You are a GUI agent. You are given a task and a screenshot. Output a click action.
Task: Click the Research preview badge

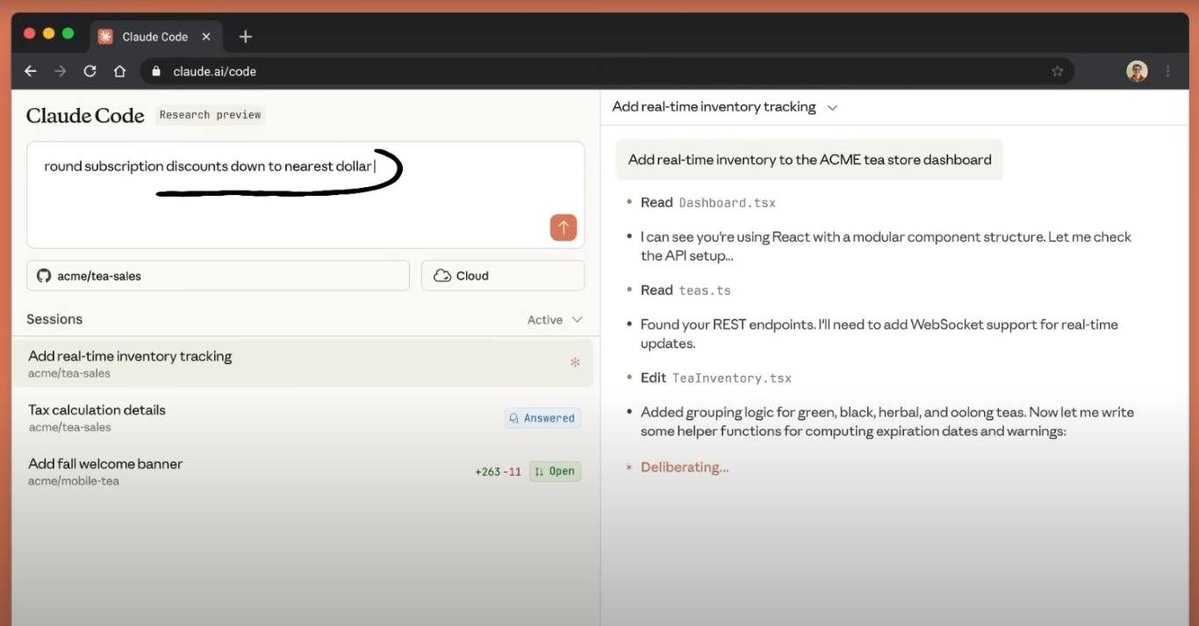[210, 115]
